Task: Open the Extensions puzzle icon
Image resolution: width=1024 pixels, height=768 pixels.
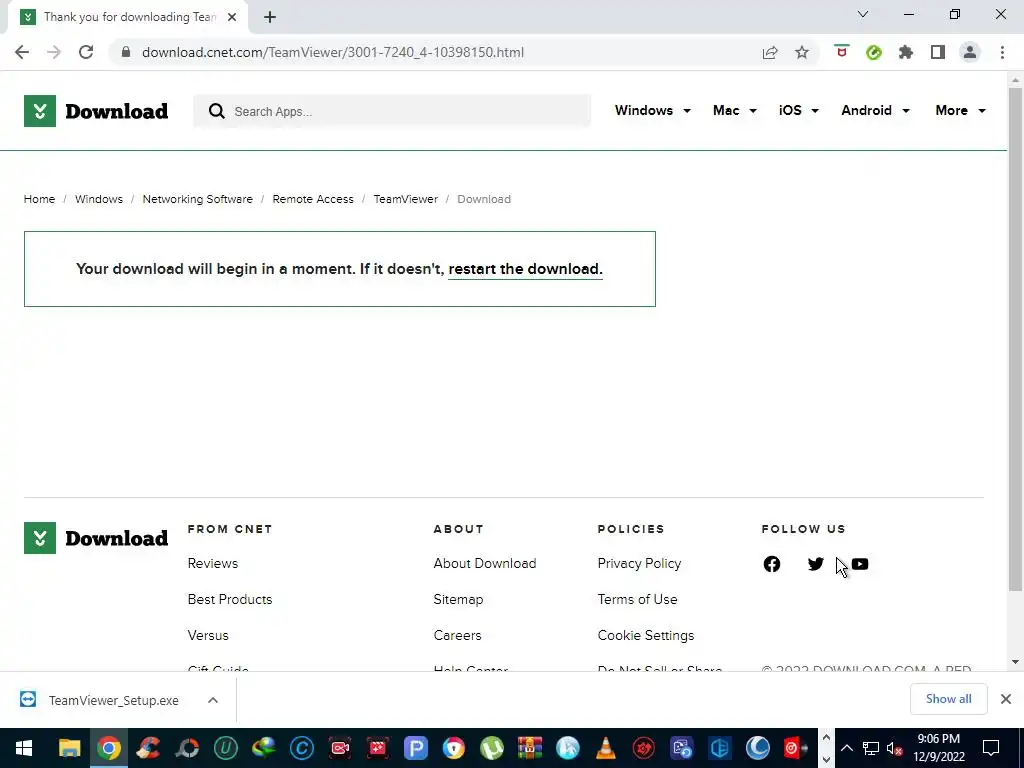Action: click(906, 52)
